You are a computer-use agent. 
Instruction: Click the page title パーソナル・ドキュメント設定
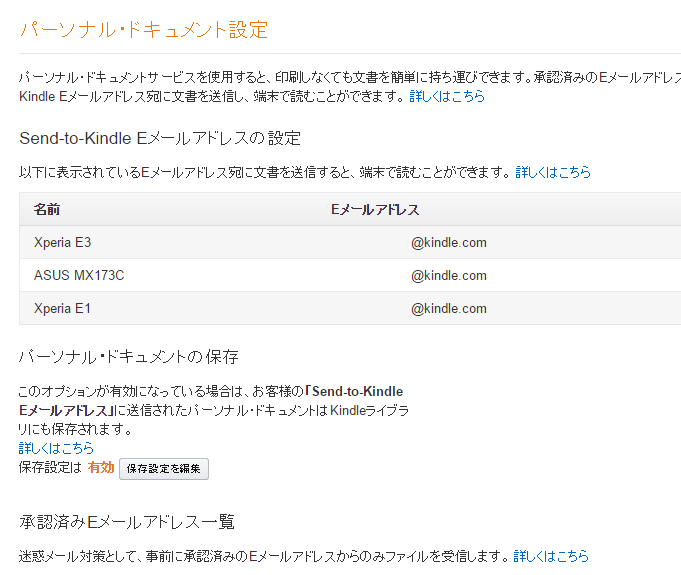coord(144,29)
